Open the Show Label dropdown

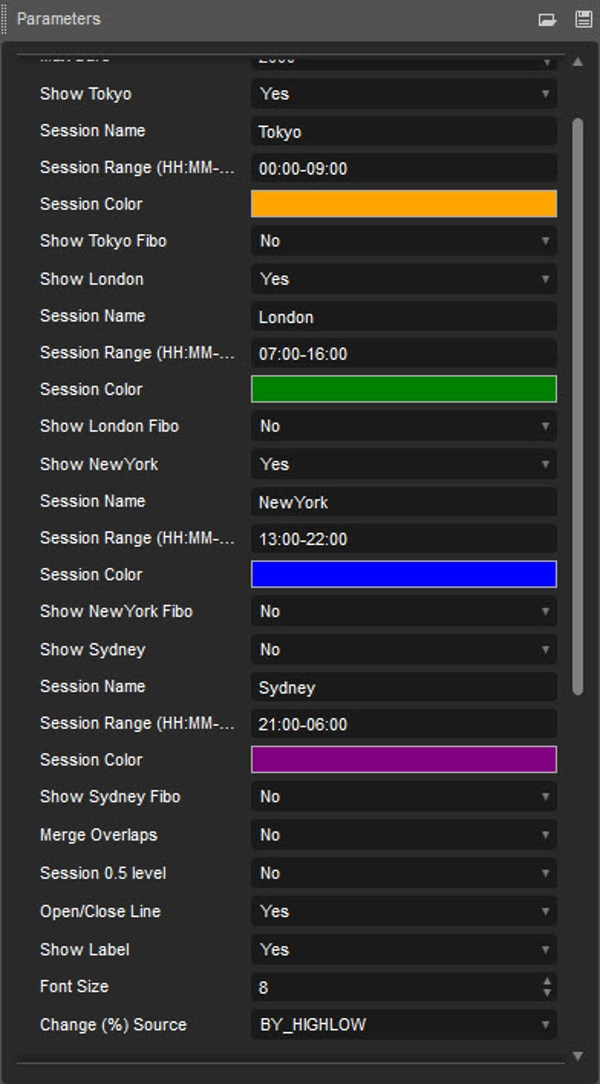pos(404,948)
